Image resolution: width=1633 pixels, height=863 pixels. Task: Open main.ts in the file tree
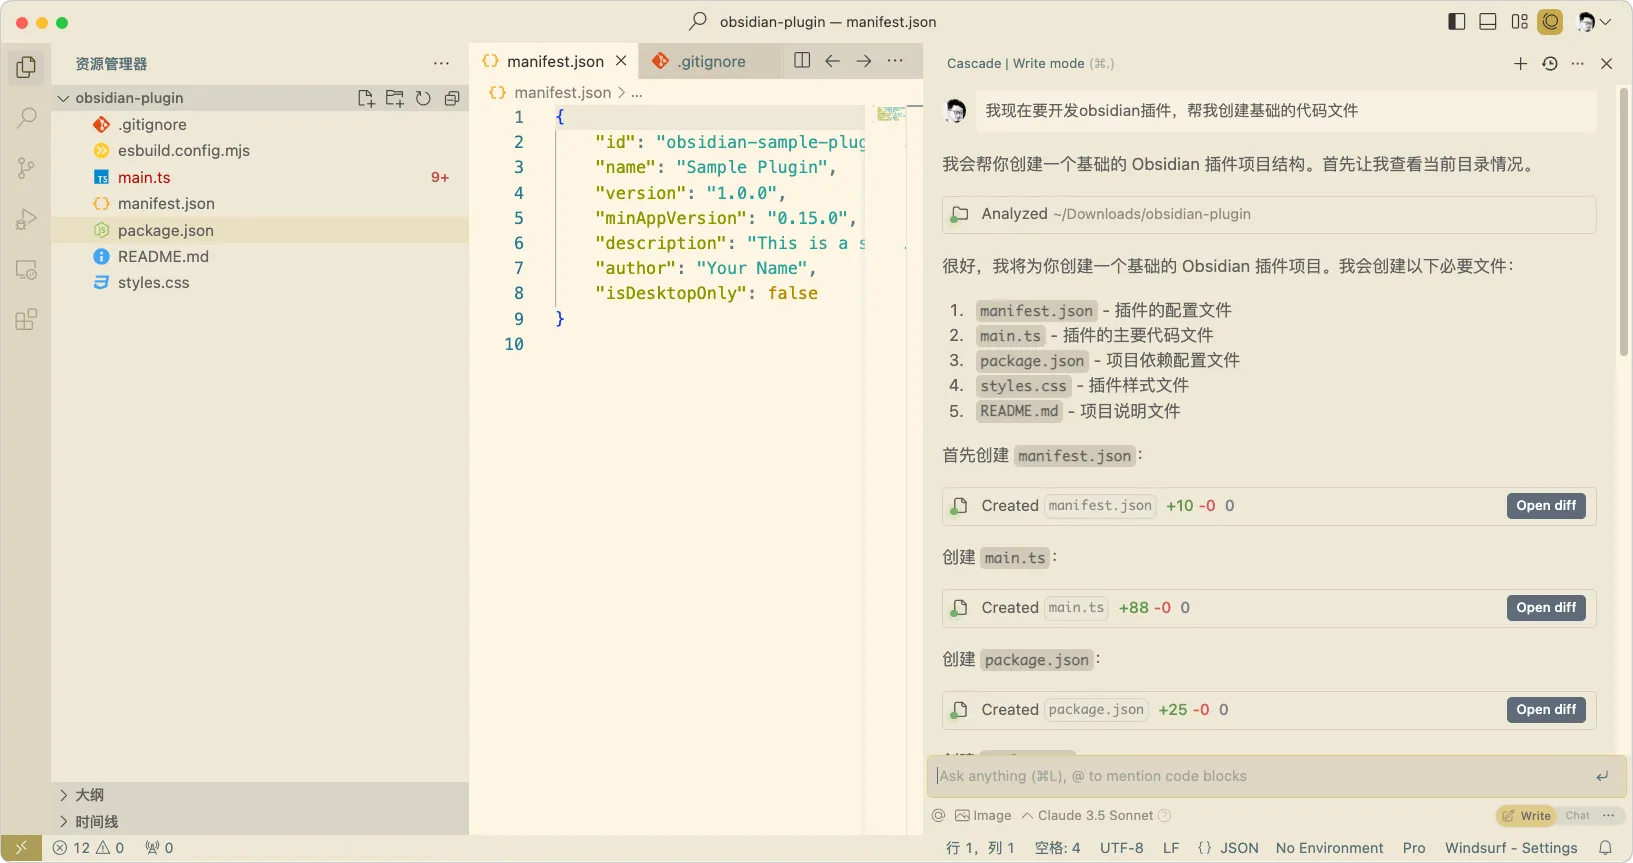pyautogui.click(x=260, y=177)
